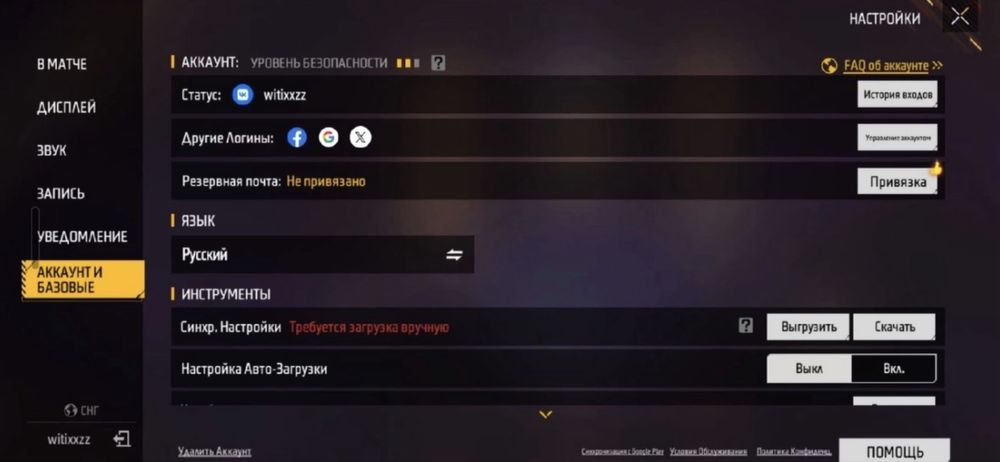Screen dimensions: 1000x462
Task: Switch to the В матче tab
Action: pyautogui.click(x=62, y=64)
